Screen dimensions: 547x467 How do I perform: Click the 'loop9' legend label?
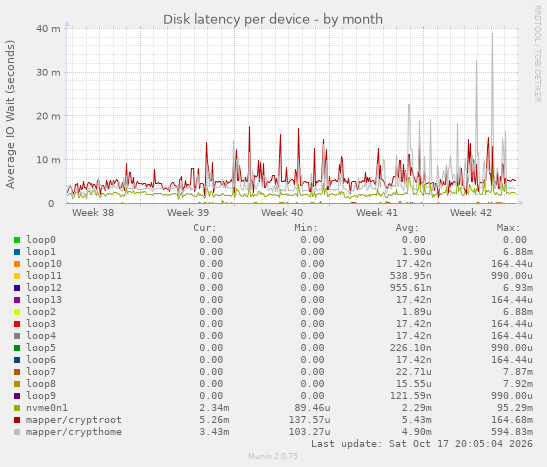[41, 396]
